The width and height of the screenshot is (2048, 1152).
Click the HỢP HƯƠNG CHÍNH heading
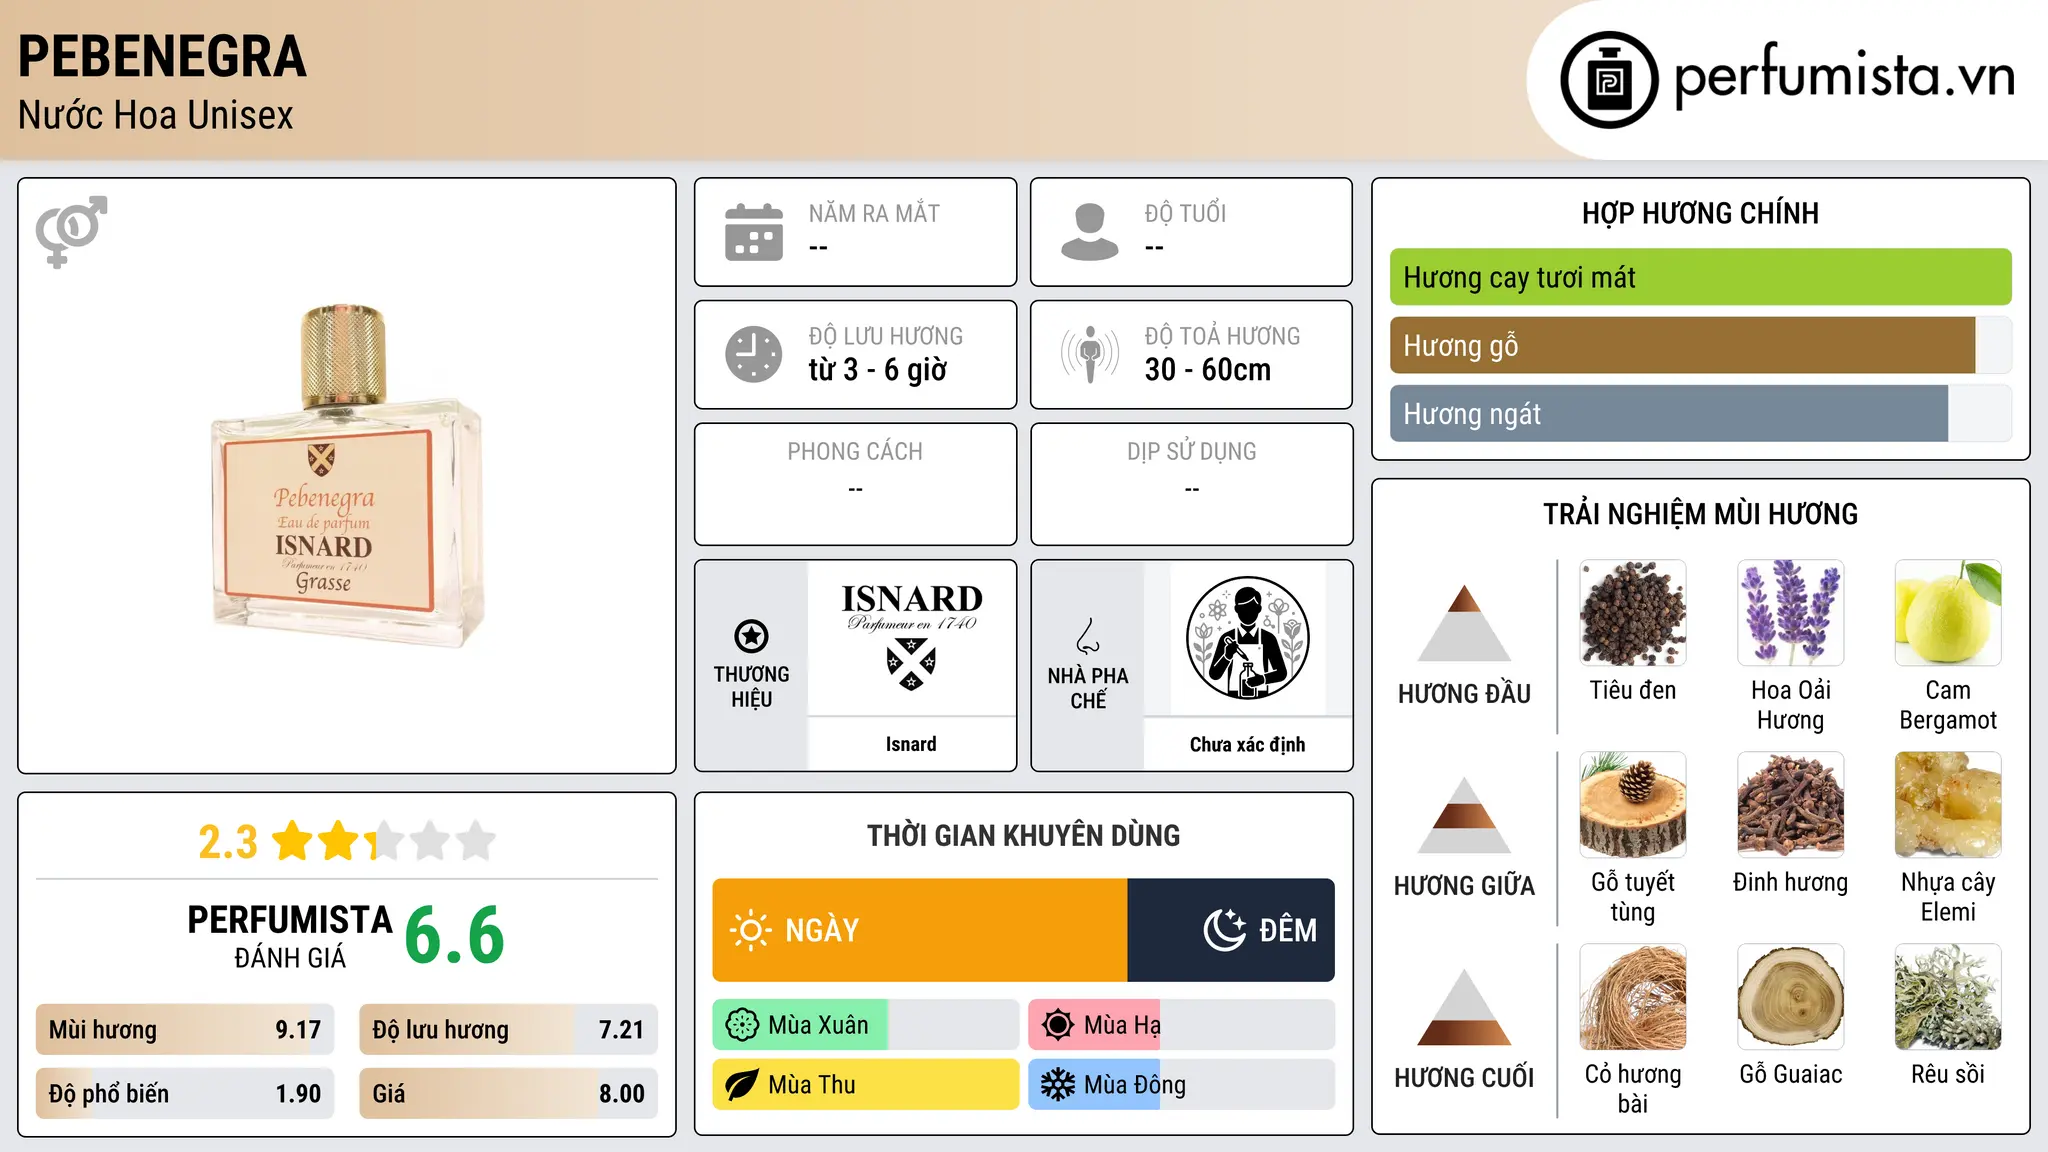1700,213
